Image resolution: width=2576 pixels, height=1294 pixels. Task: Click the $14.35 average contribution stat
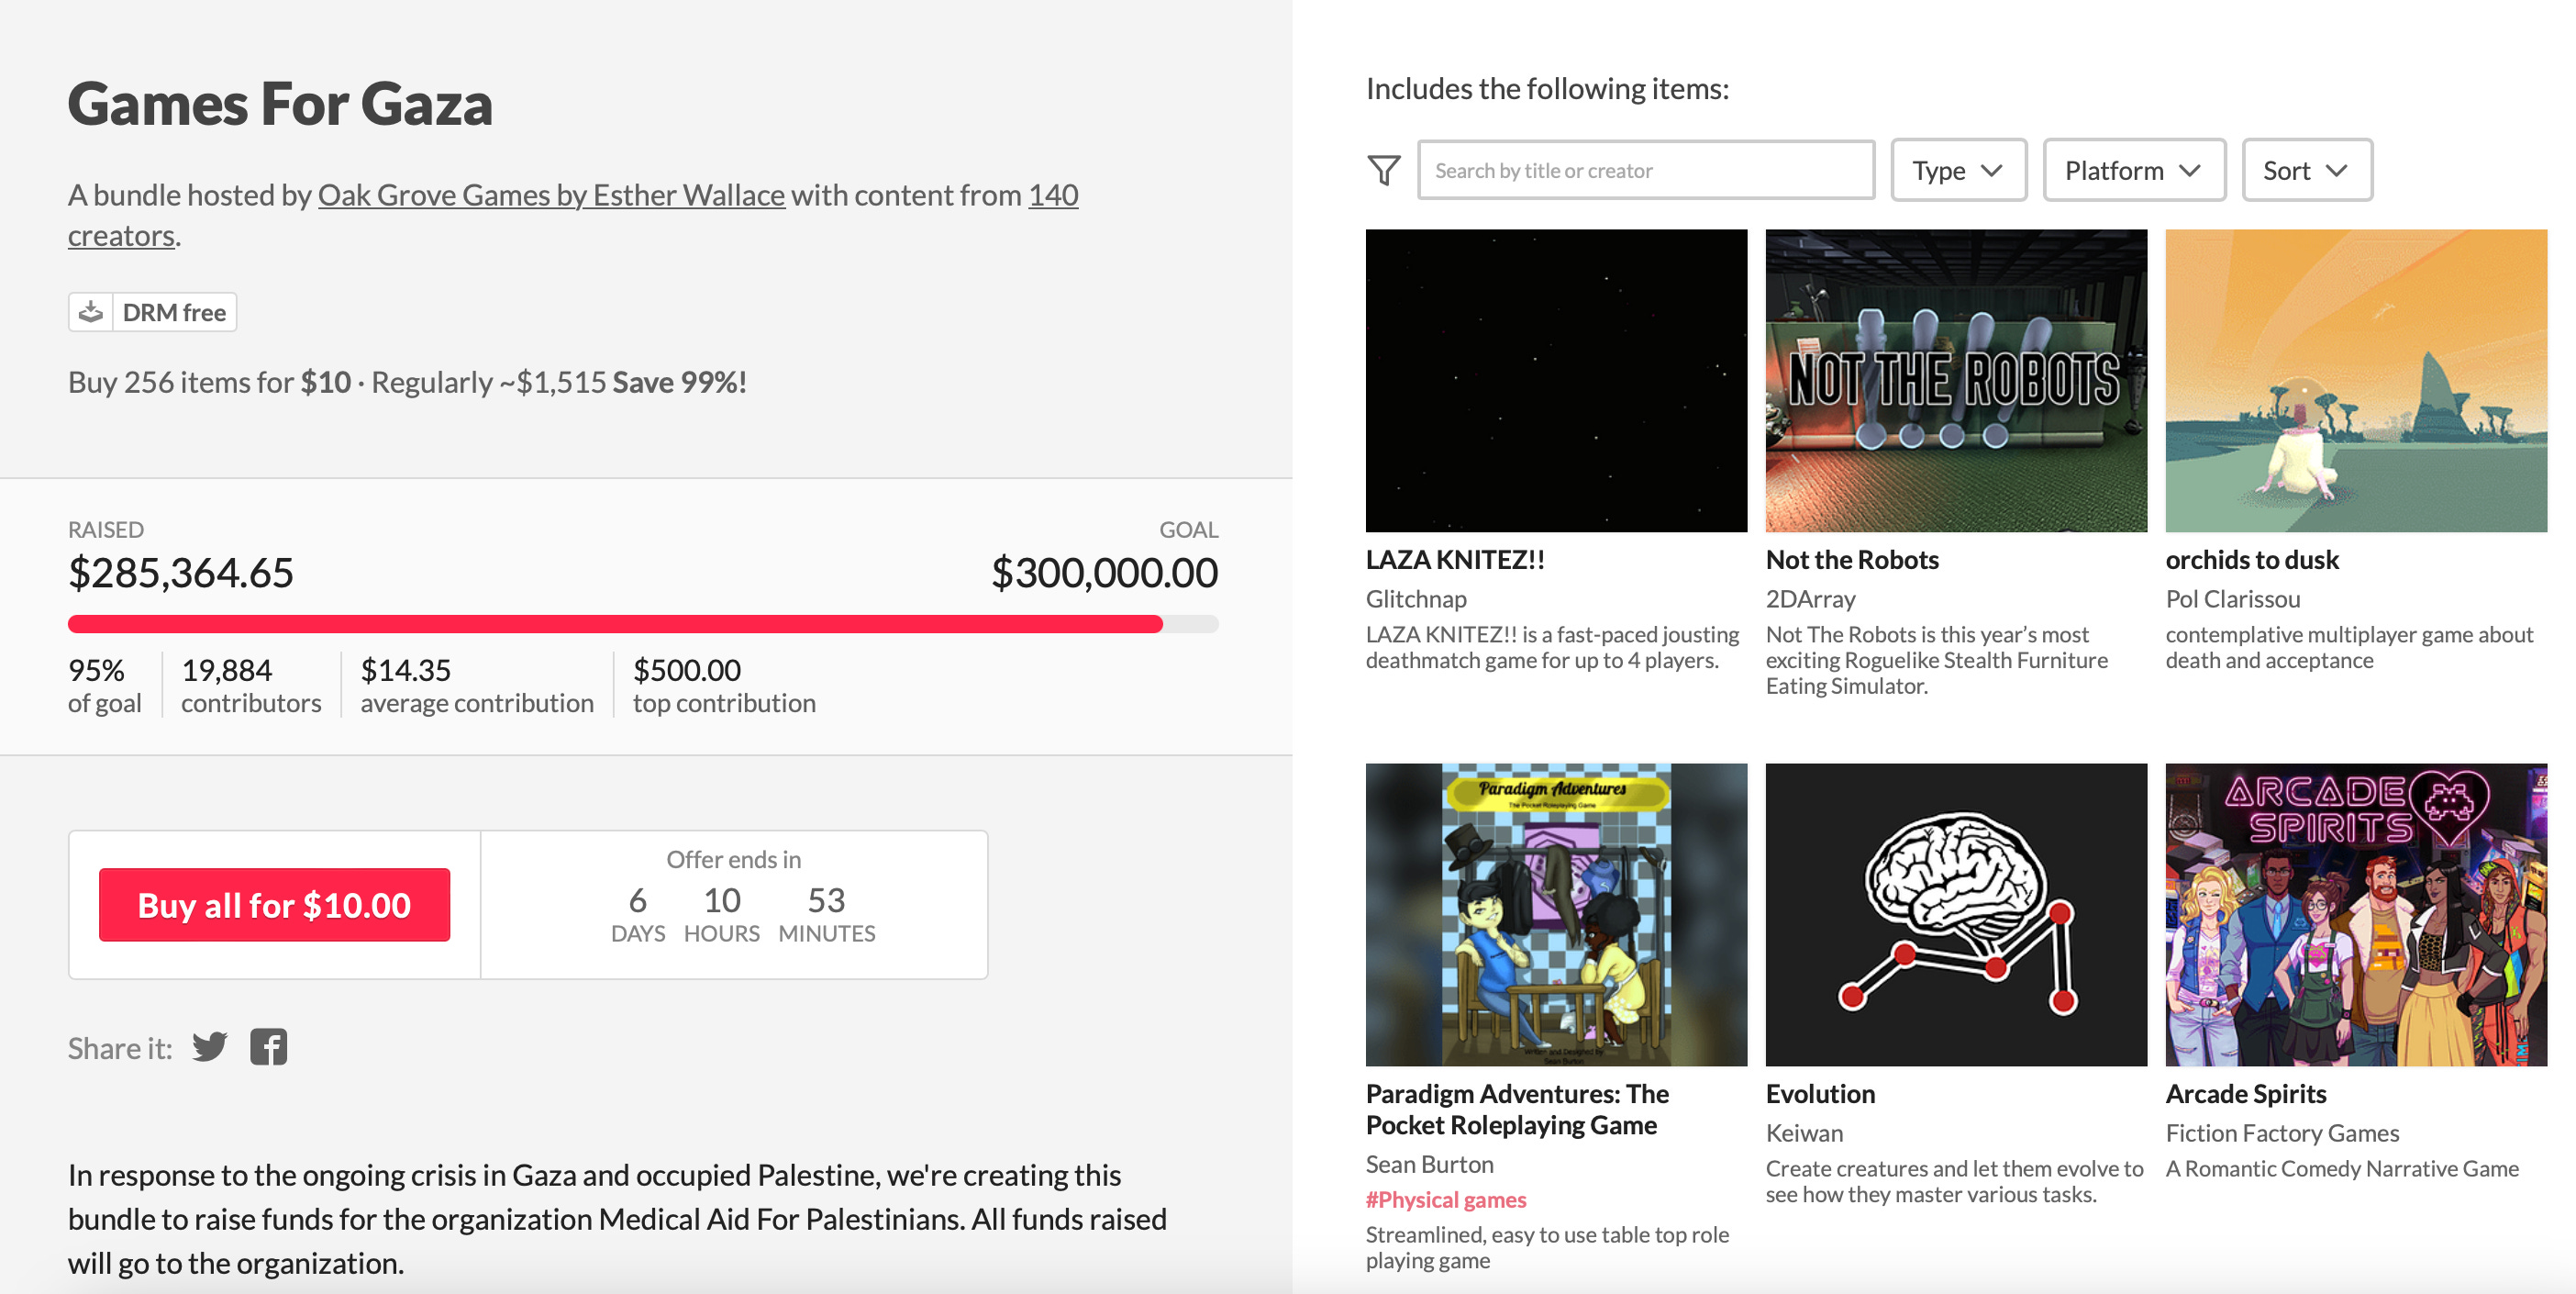477,686
